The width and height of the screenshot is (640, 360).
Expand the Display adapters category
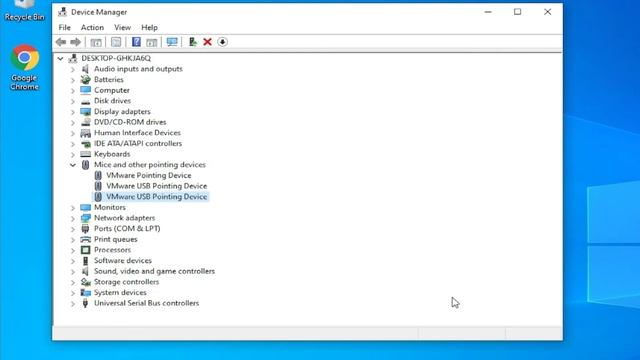coord(73,112)
